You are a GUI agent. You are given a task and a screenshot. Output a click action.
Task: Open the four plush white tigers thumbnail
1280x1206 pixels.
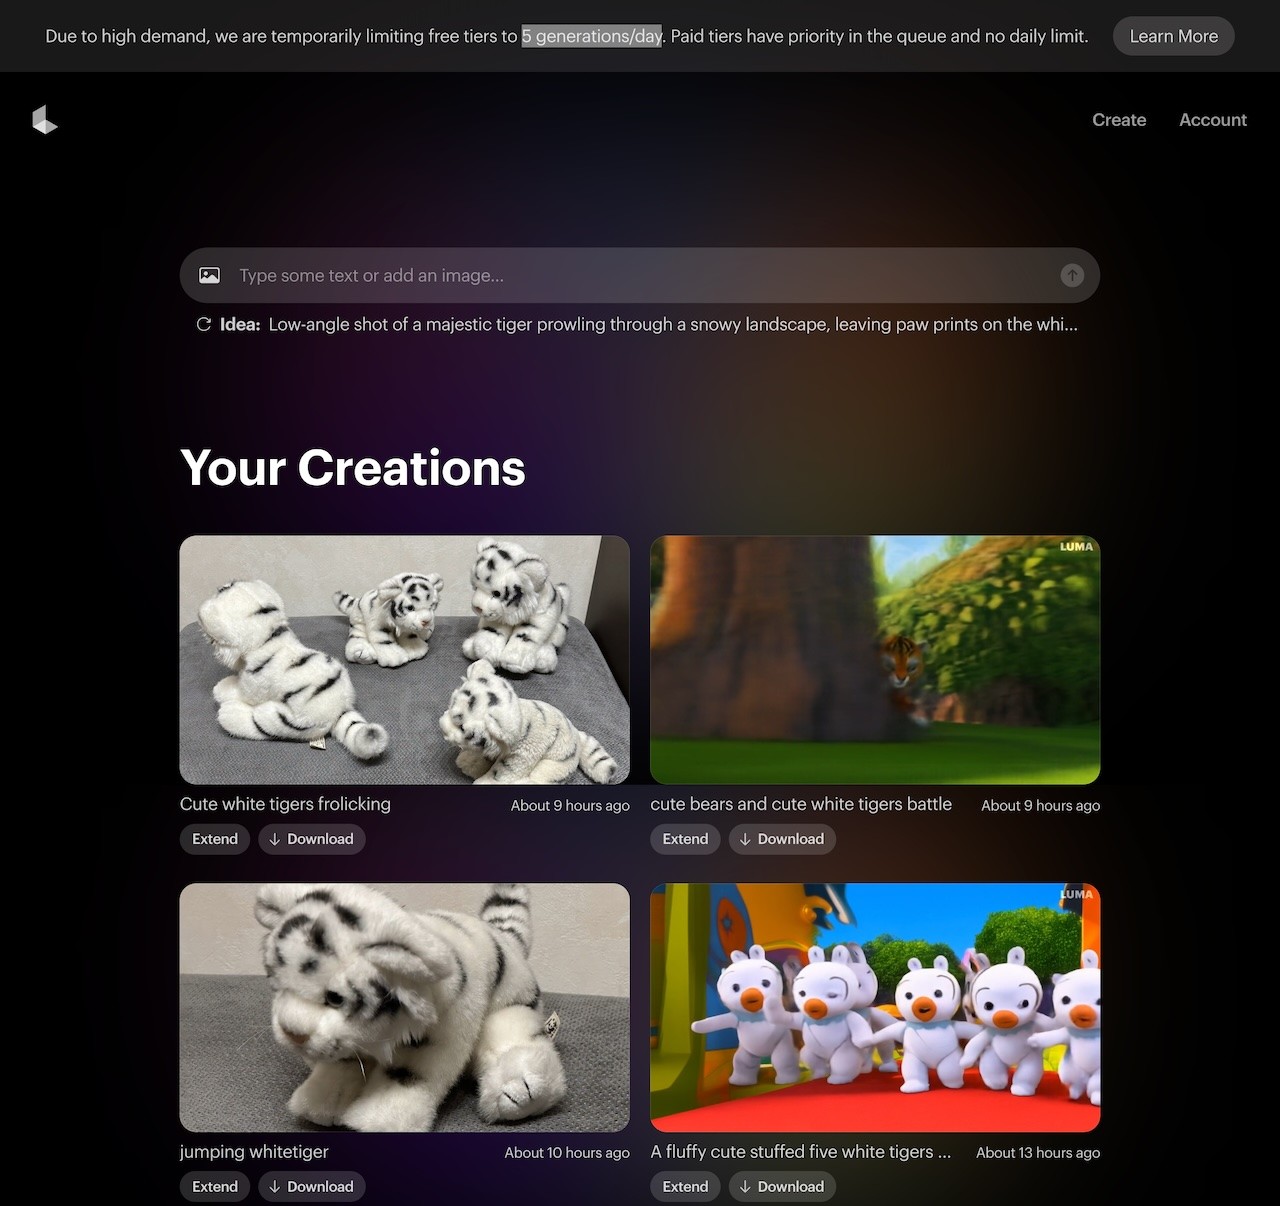(x=405, y=660)
